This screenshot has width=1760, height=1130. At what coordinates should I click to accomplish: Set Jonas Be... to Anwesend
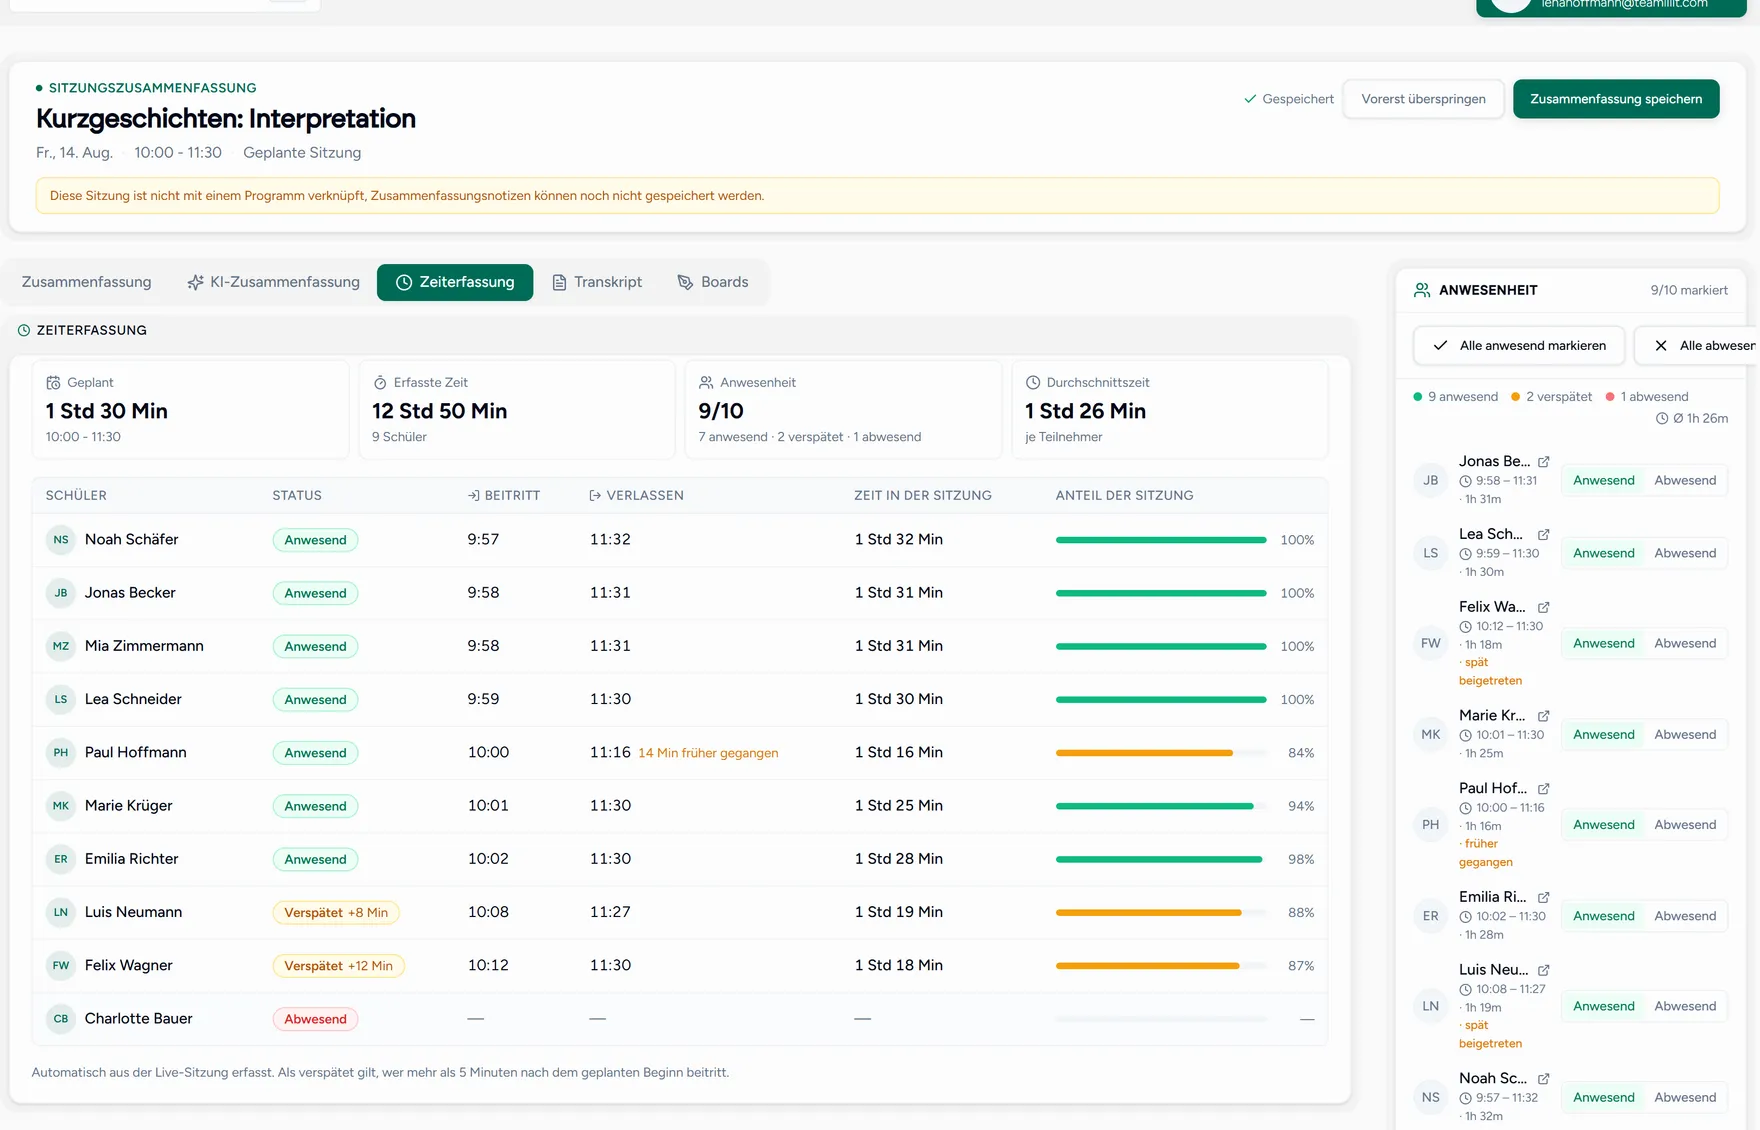[x=1603, y=480]
